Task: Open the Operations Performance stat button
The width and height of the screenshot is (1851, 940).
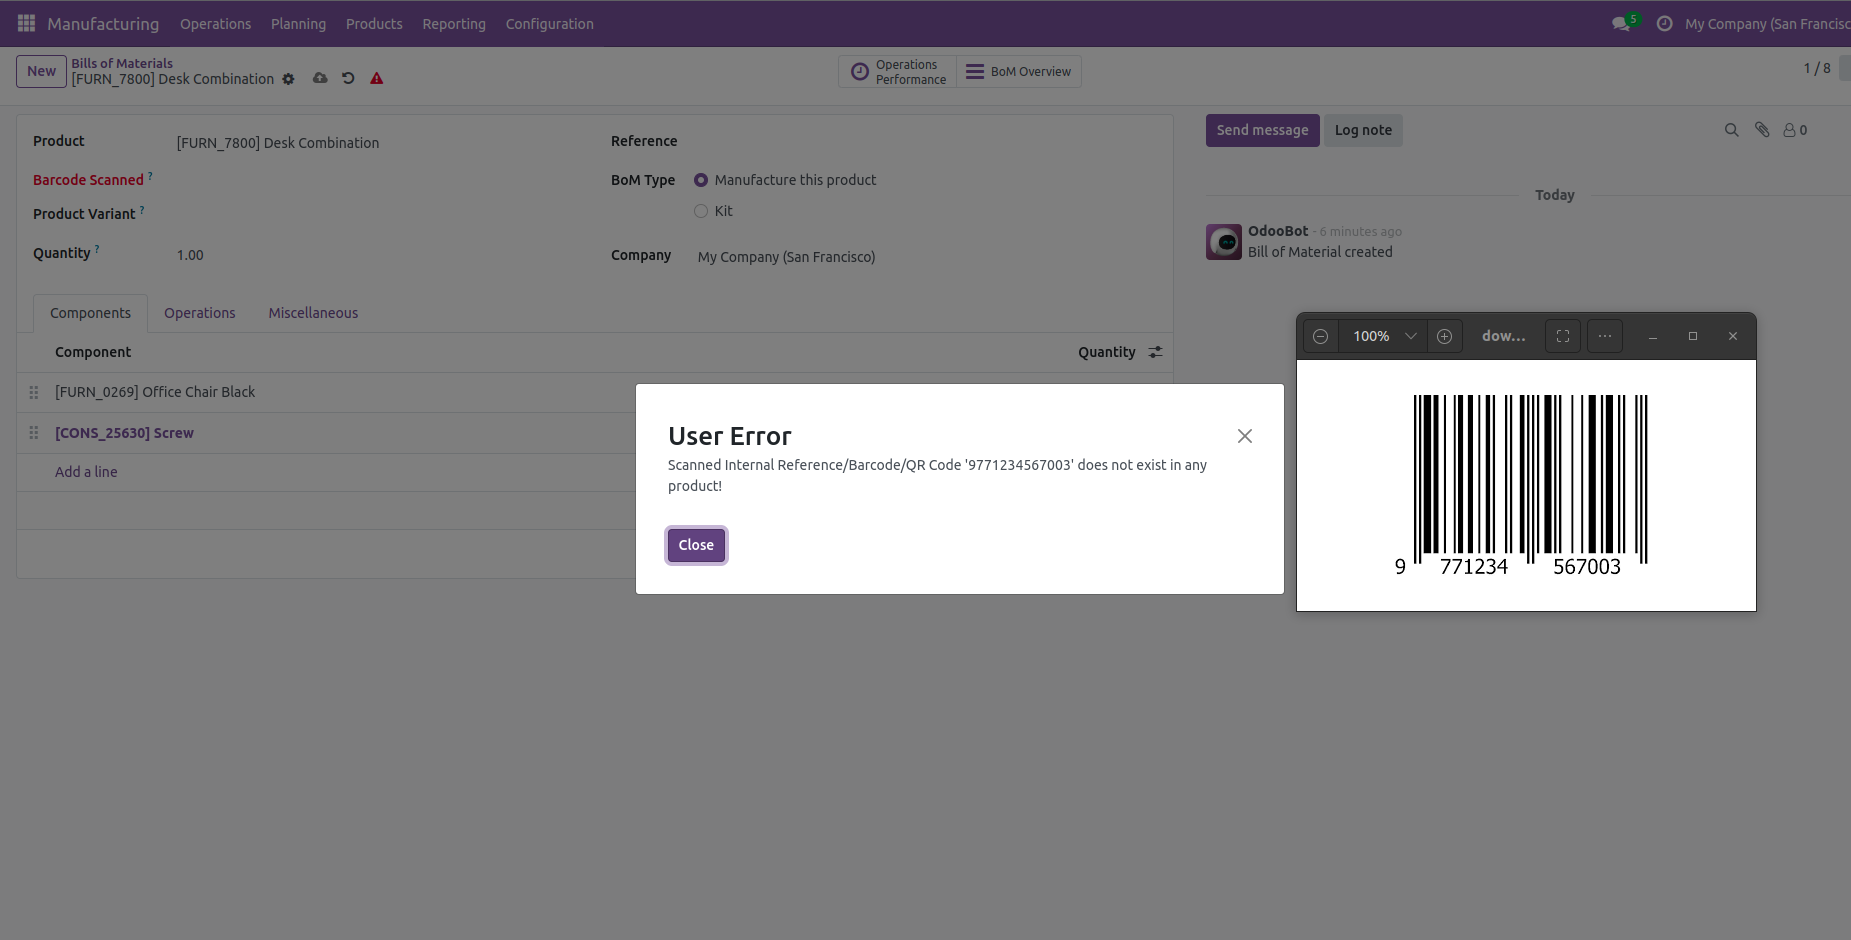Action: (897, 71)
